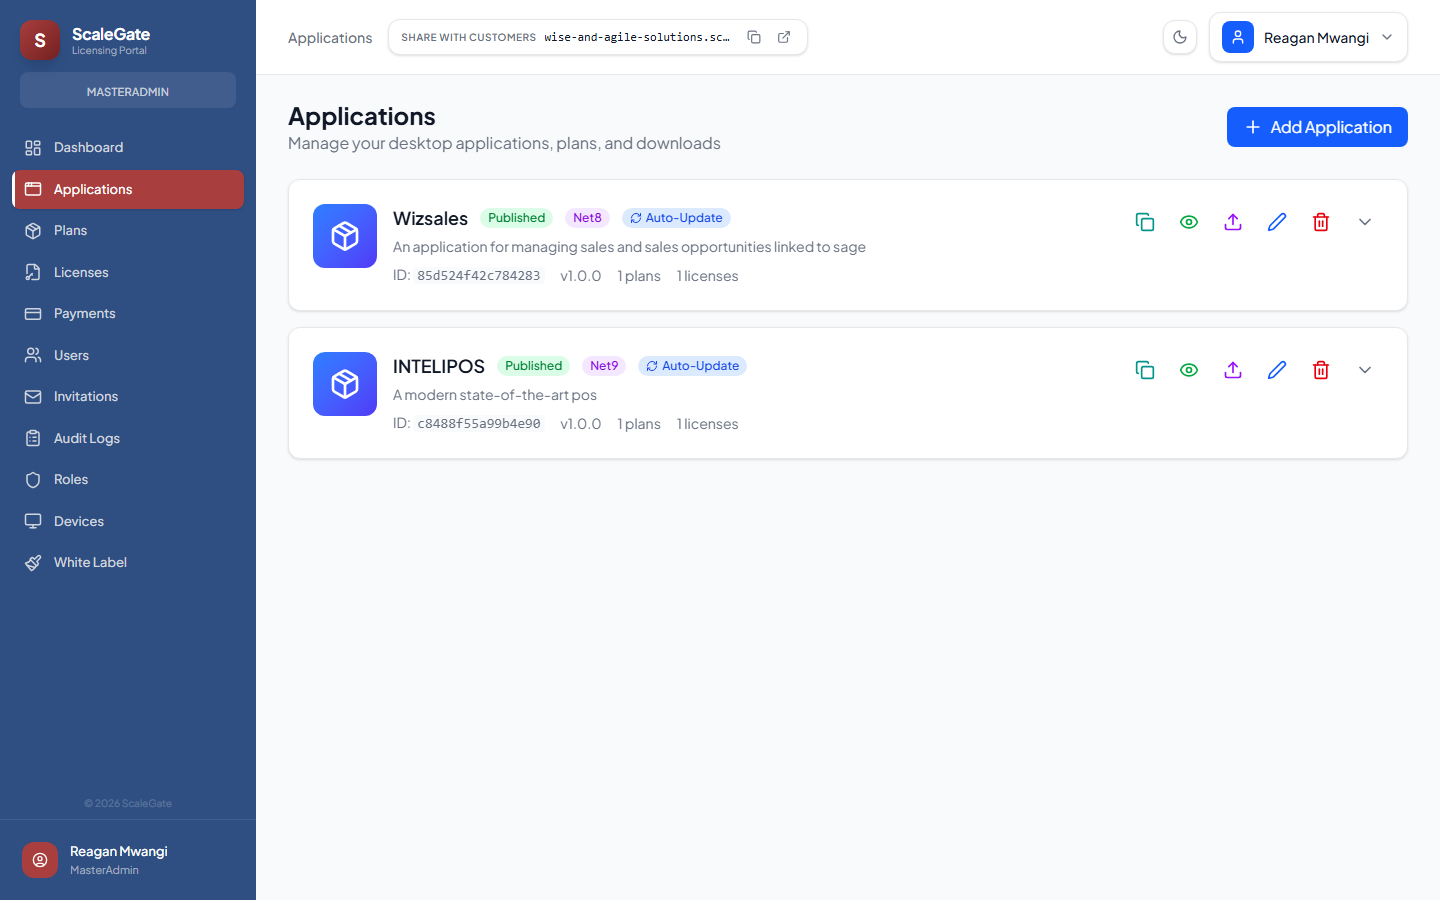The height and width of the screenshot is (900, 1440).
Task: Expand the Wizsales application details
Action: (1365, 221)
